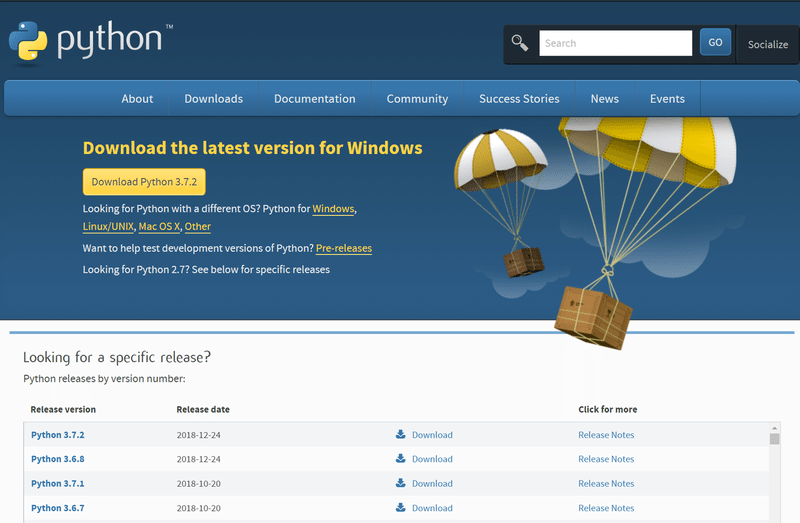Screen dimensions: 800x523
Task: Open the Documentation menu
Action: coord(315,98)
